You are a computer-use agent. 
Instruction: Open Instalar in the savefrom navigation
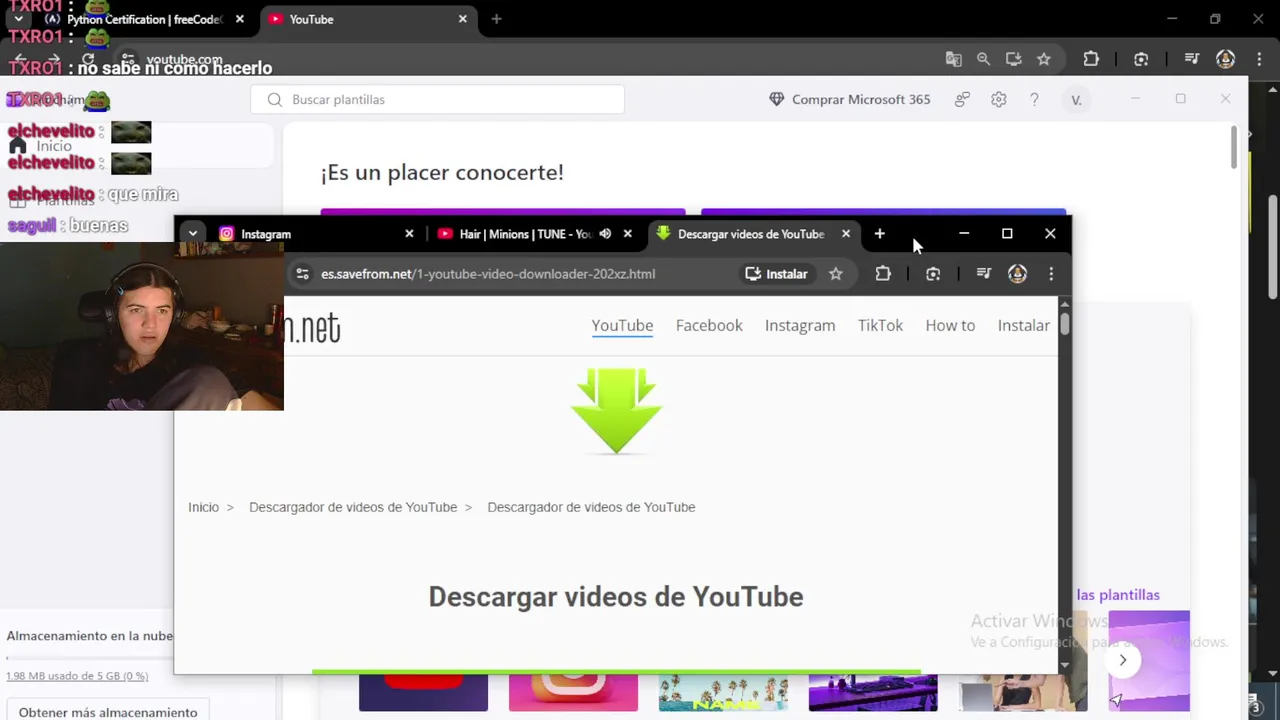[x=1024, y=325]
